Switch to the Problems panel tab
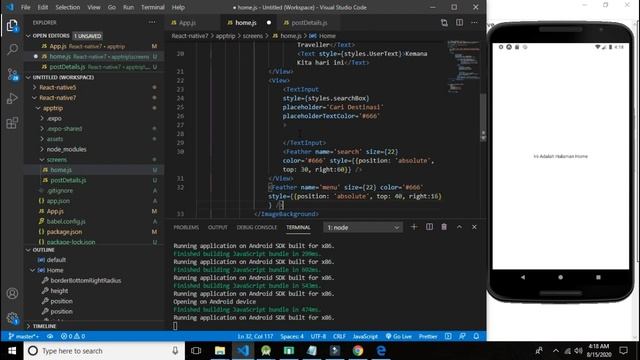 (186, 227)
